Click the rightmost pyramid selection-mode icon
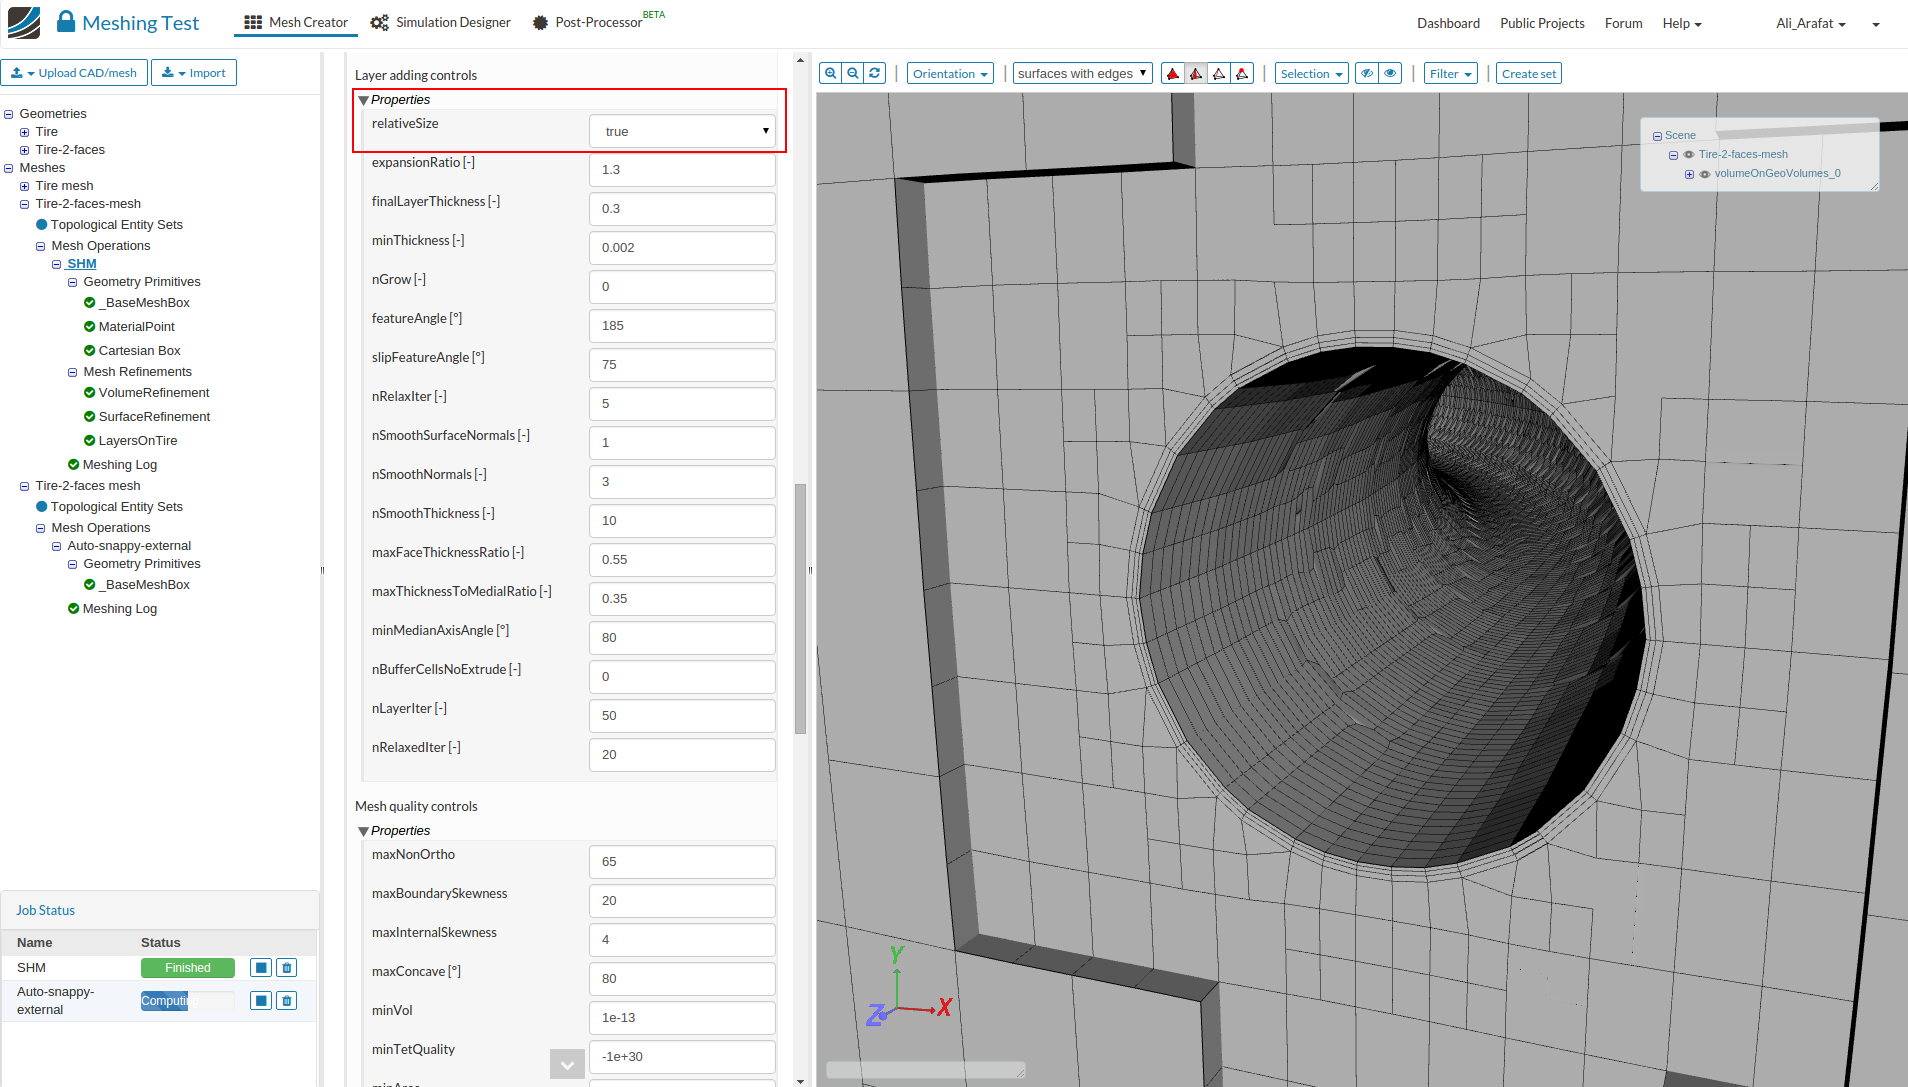This screenshot has width=1908, height=1087. (x=1242, y=73)
